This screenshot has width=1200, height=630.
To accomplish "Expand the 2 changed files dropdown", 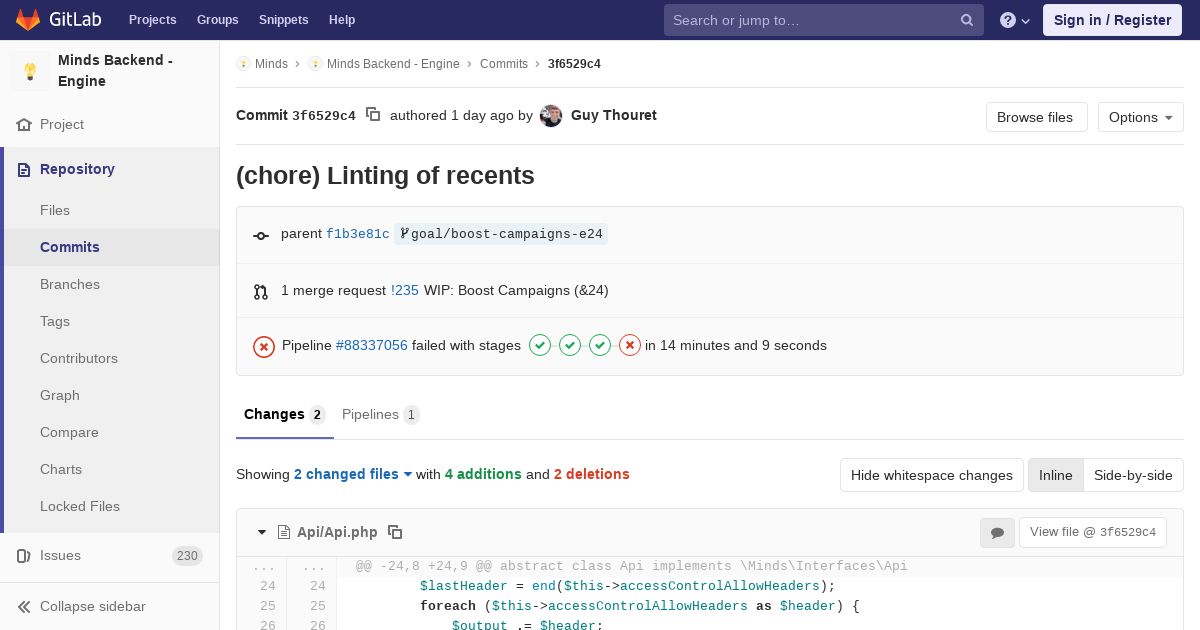I will 353,474.
